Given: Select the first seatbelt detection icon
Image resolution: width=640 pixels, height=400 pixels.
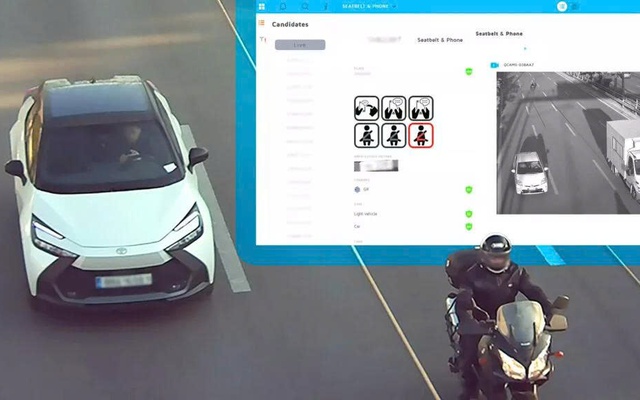Looking at the screenshot, I should pyautogui.click(x=366, y=135).
